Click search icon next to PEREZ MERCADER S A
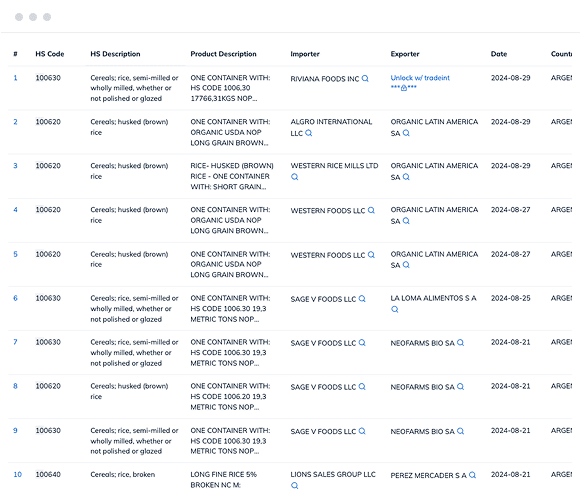The width and height of the screenshot is (580, 500). (x=472, y=475)
